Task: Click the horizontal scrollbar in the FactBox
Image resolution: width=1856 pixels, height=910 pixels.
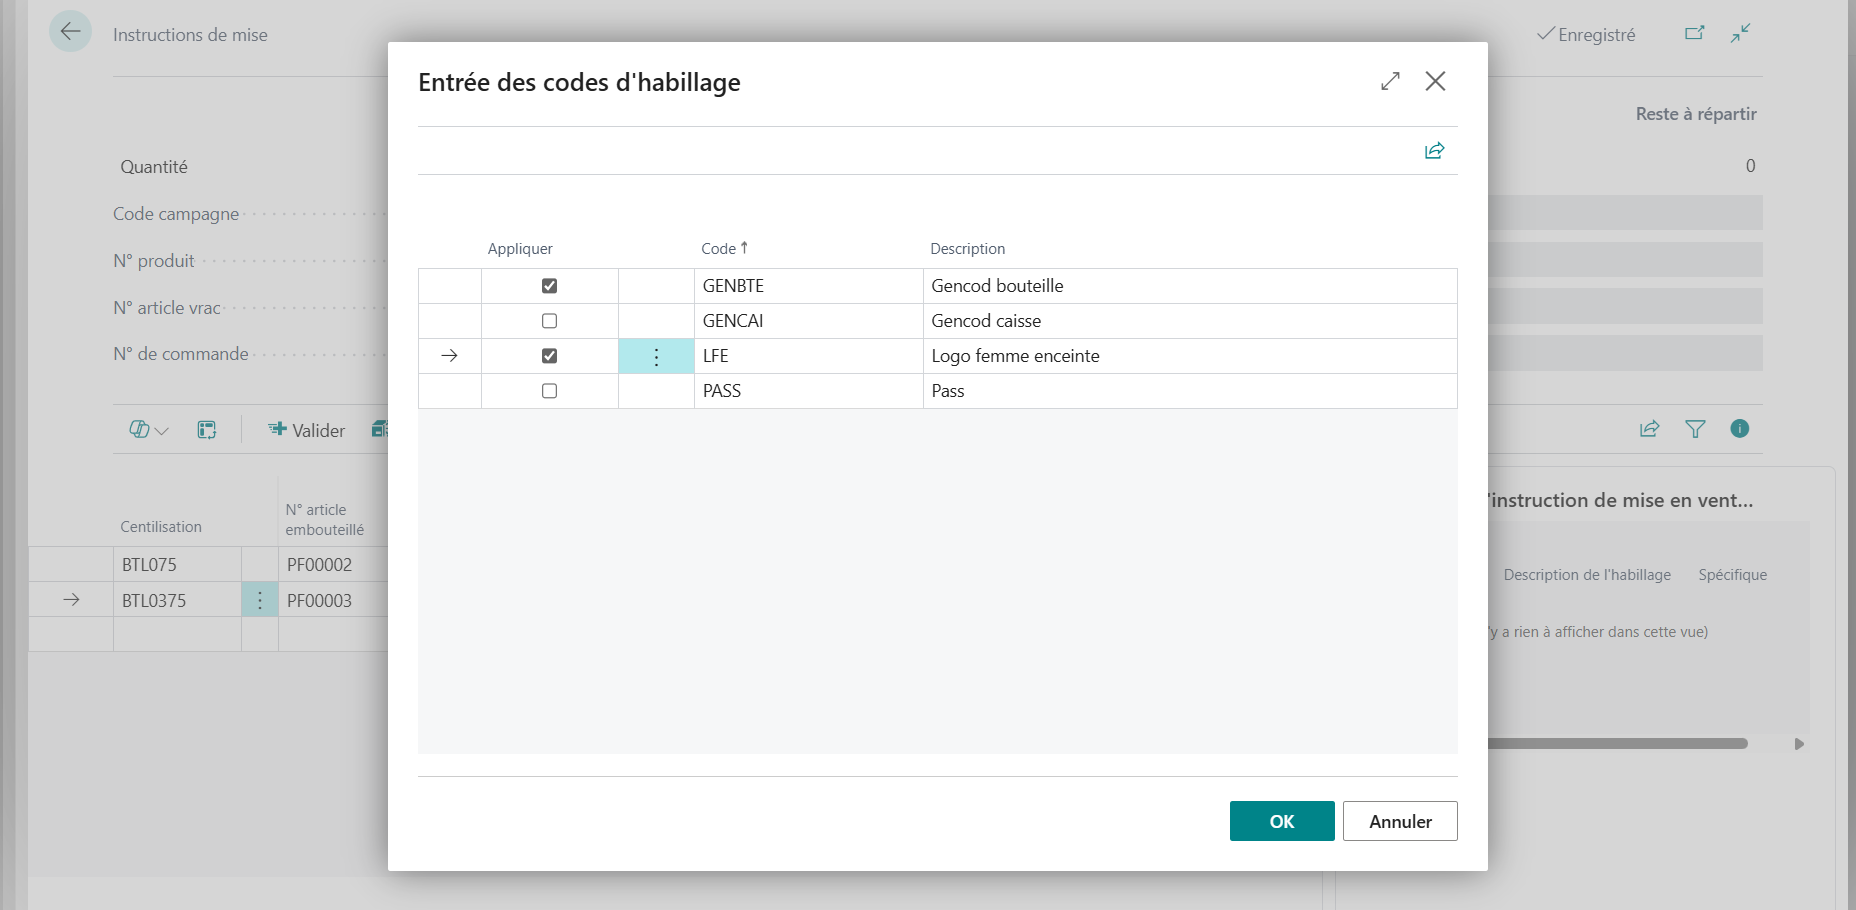Action: click(x=1617, y=744)
